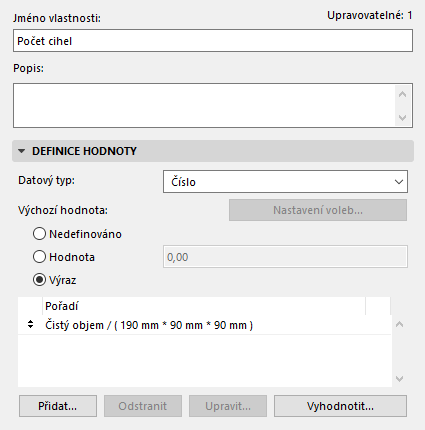Click the Pořadí column header
Screen dimensions: 425x430
pos(204,306)
